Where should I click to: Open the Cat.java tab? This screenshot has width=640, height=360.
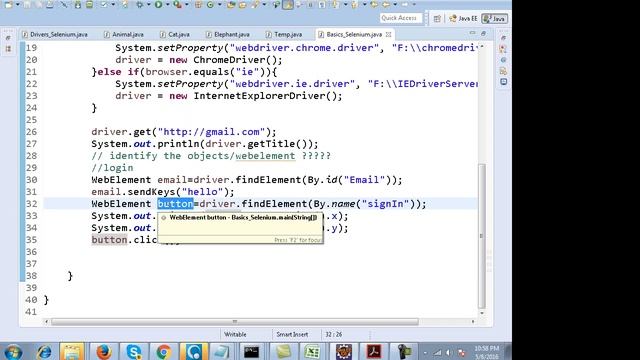click(x=175, y=34)
